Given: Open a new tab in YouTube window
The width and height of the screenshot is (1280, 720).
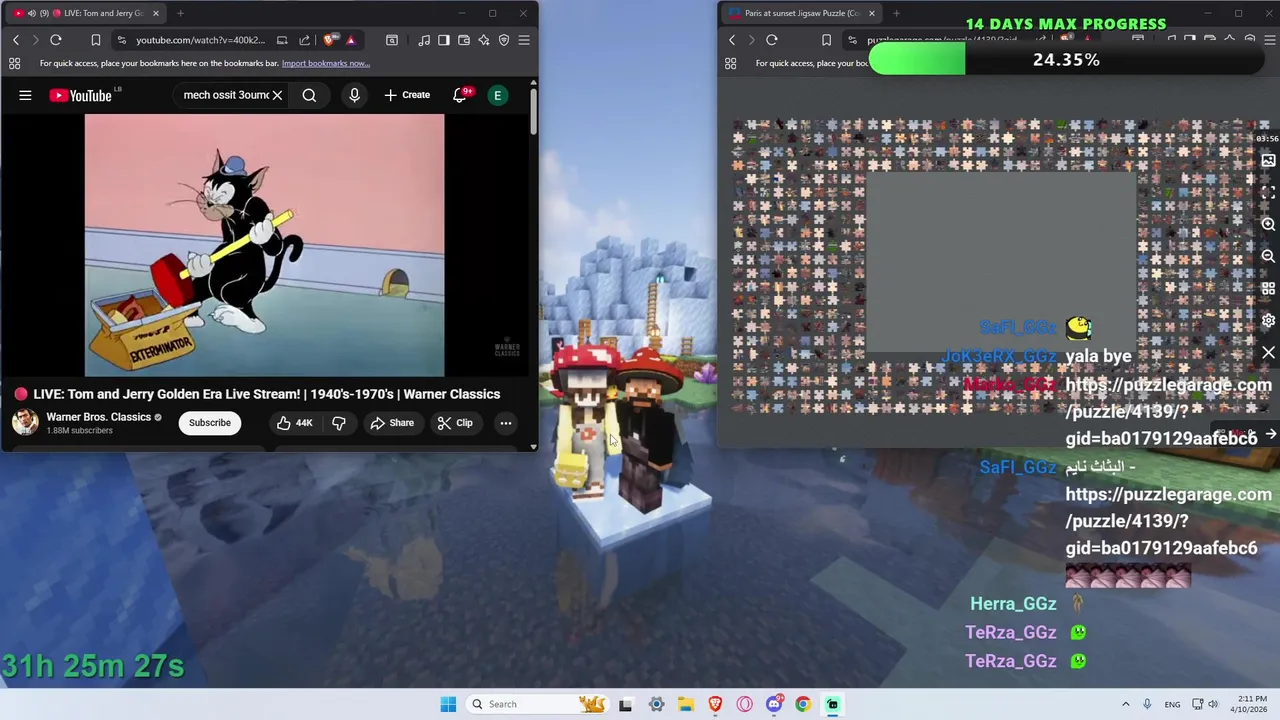Looking at the screenshot, I should (180, 13).
